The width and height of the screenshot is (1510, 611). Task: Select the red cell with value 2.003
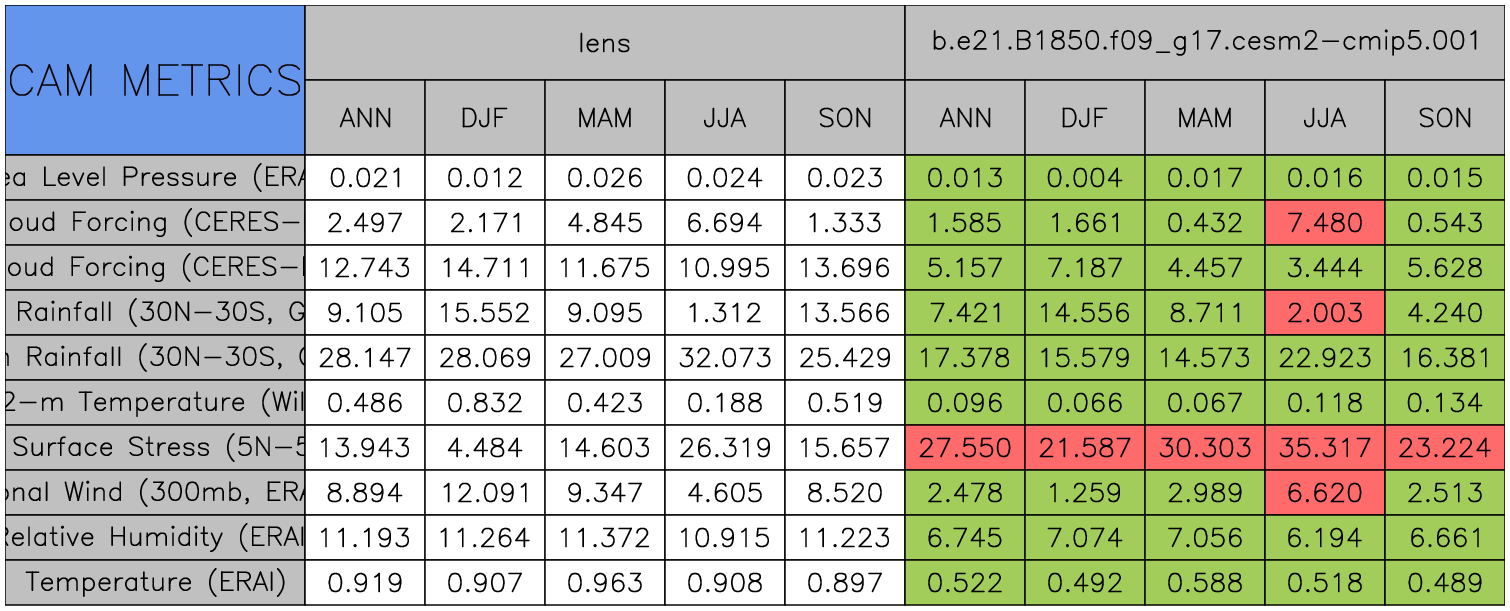click(1325, 313)
